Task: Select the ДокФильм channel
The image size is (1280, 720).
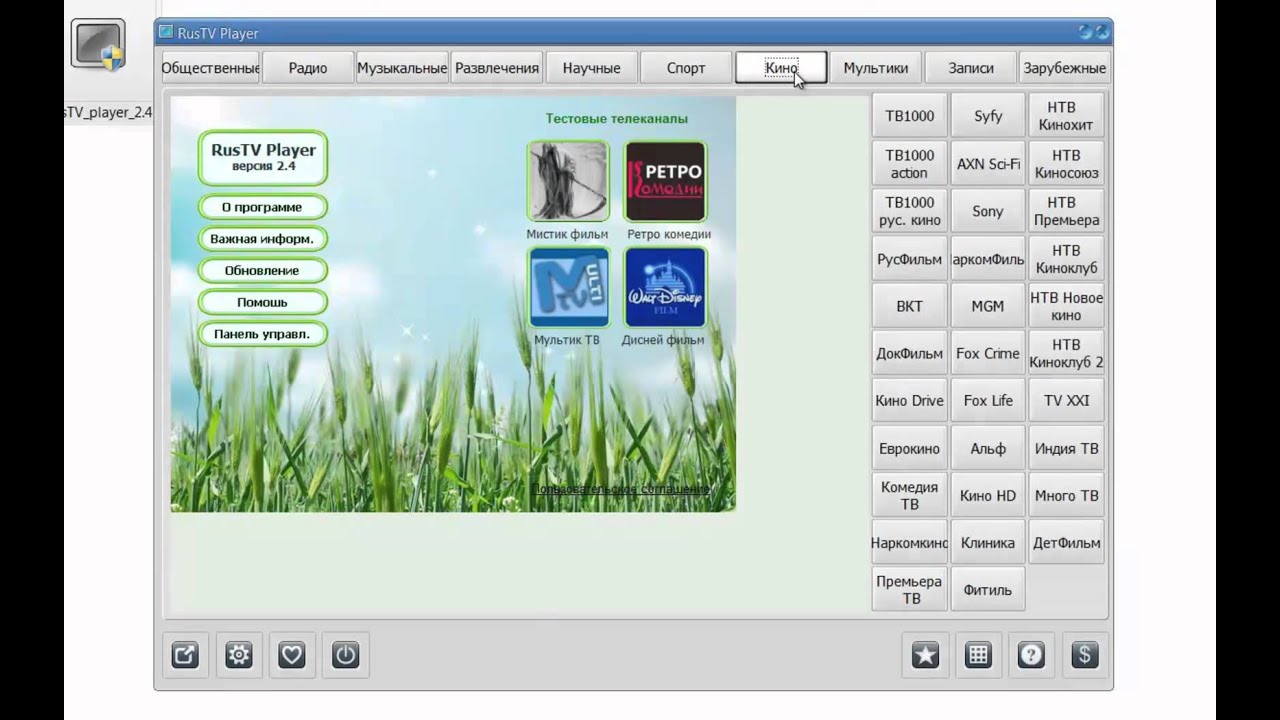Action: (909, 353)
